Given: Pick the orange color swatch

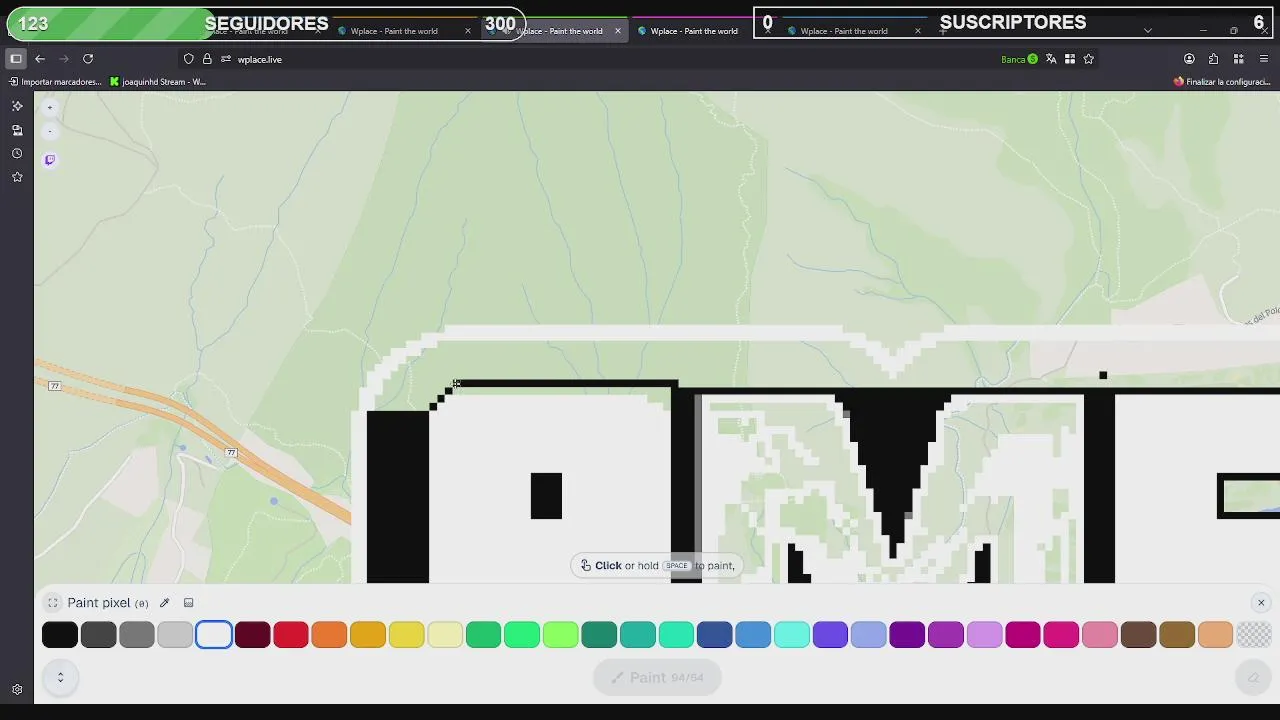Looking at the screenshot, I should tap(329, 635).
